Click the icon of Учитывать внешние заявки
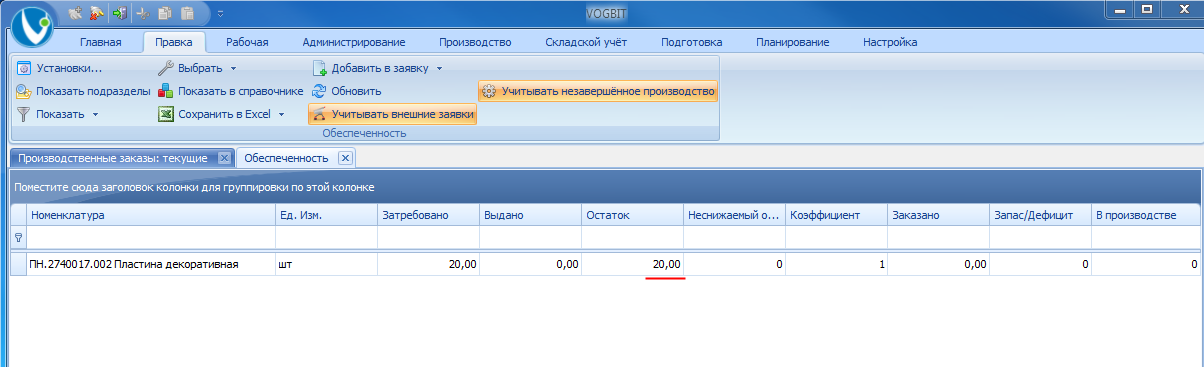This screenshot has width=1204, height=367. 320,114
